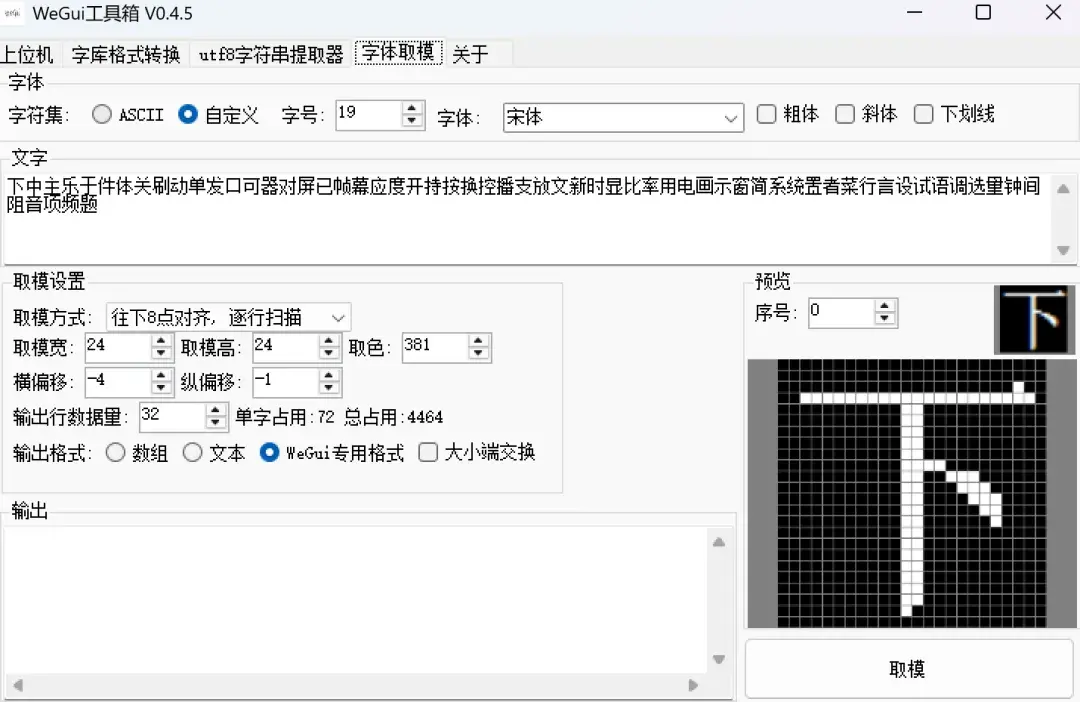Increase the 取色 color threshold value
This screenshot has height=702, width=1080.
click(478, 342)
